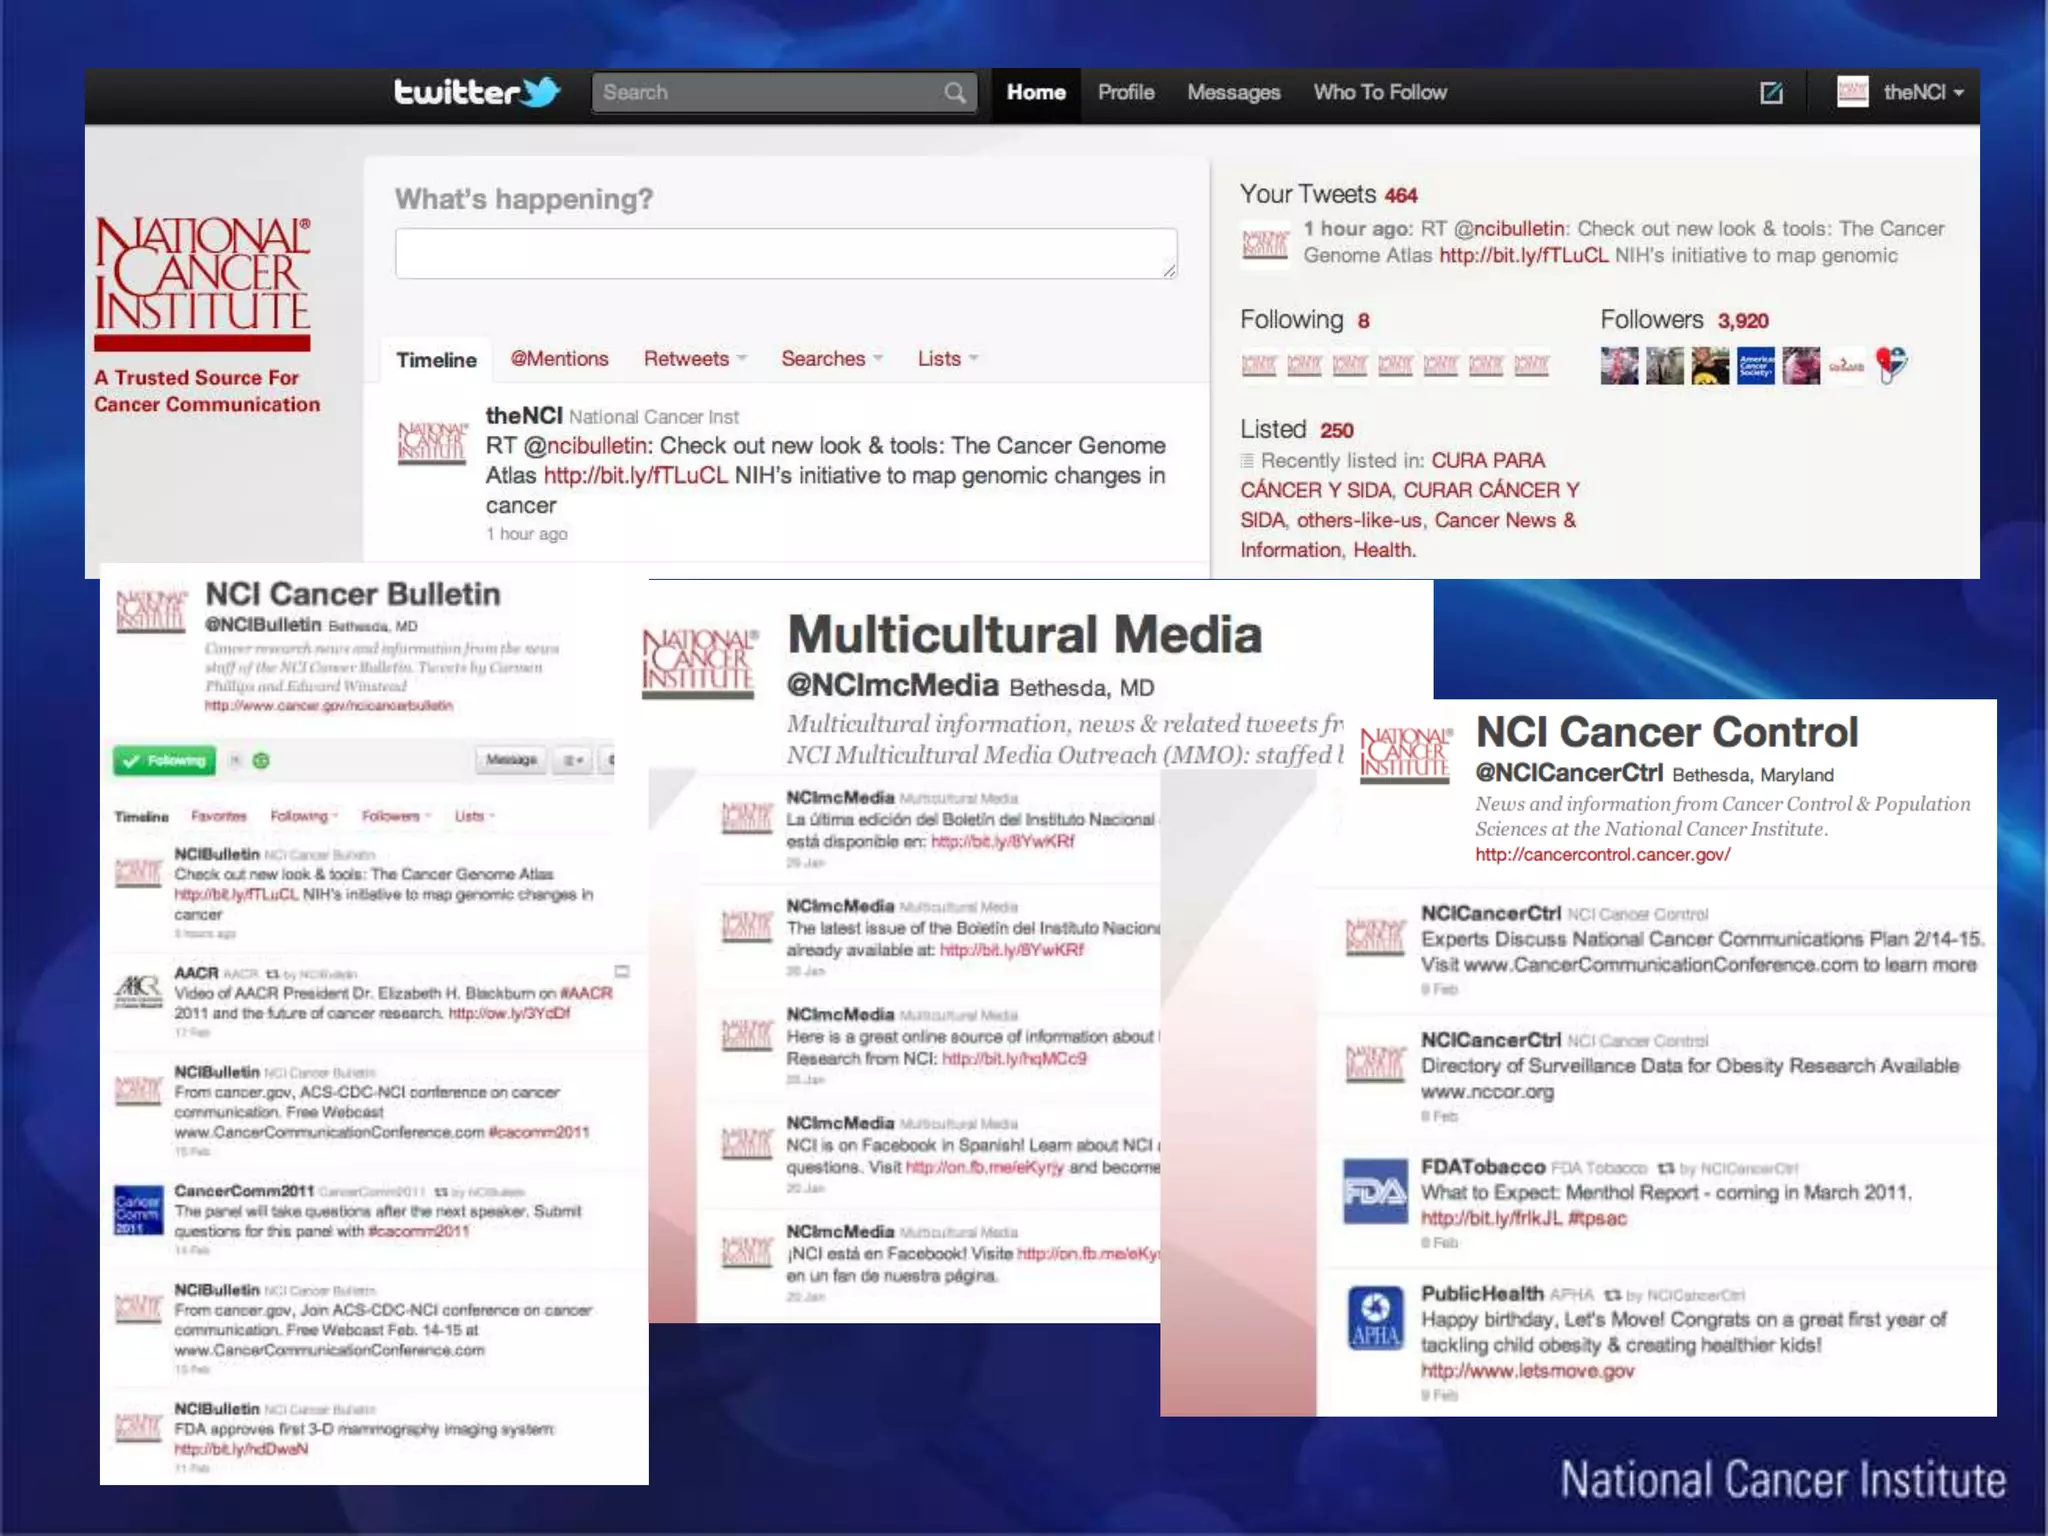Click the Message button on NCIBulletin

point(511,761)
